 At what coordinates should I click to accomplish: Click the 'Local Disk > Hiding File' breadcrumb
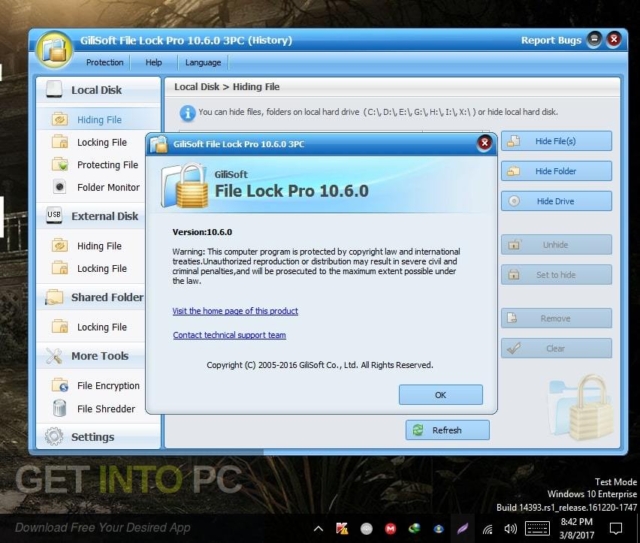[x=227, y=87]
